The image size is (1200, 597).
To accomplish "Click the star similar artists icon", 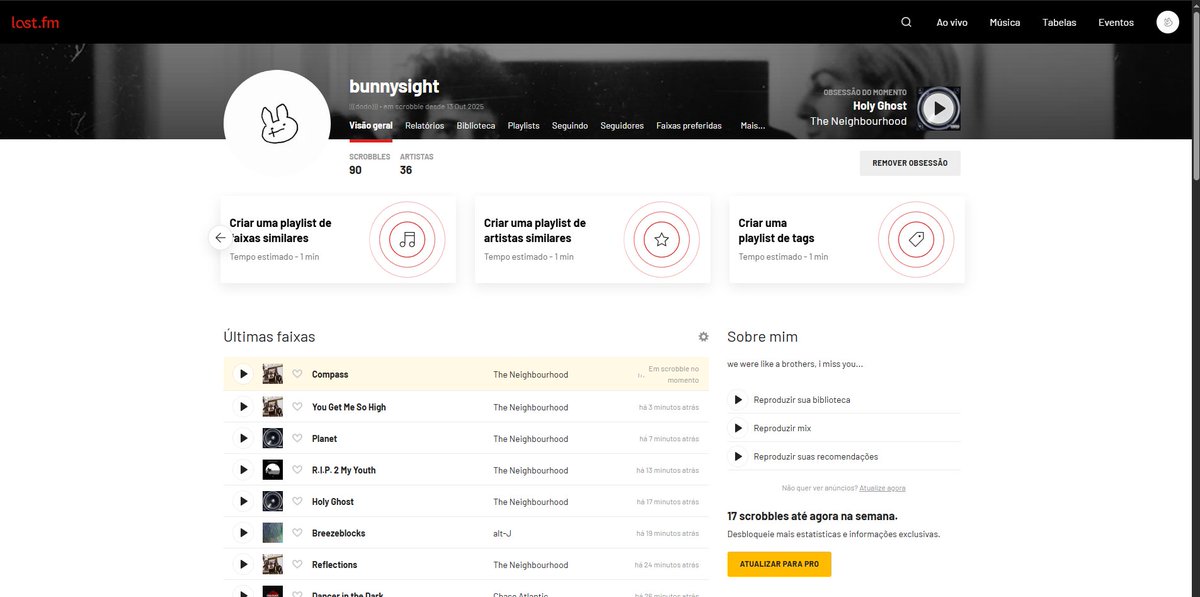I will (x=661, y=240).
